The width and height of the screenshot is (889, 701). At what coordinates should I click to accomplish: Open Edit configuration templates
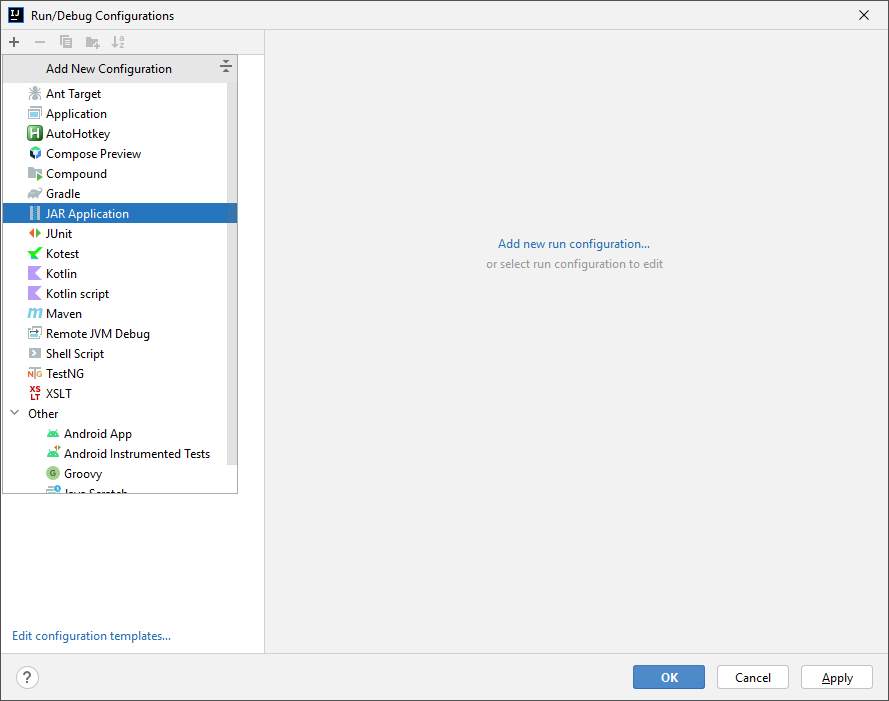(91, 635)
